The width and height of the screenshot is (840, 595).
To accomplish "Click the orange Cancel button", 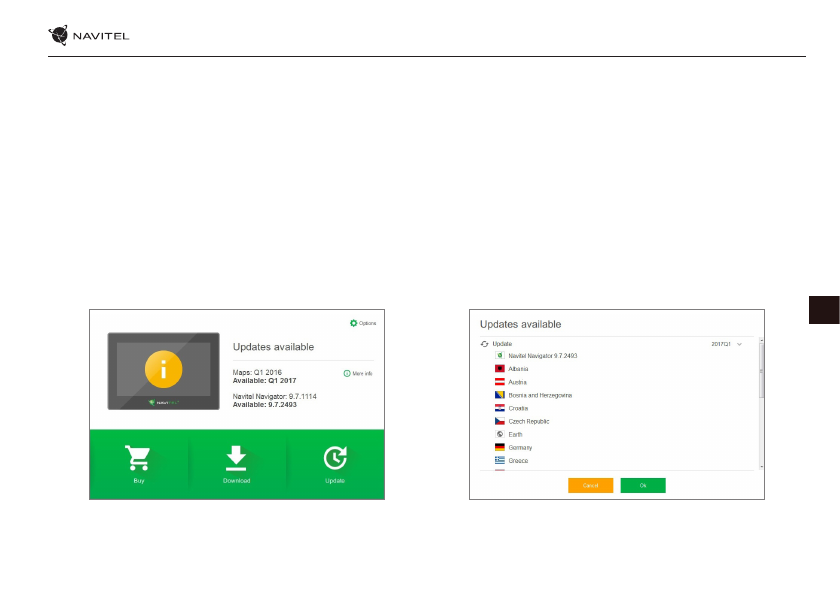I will pos(590,485).
